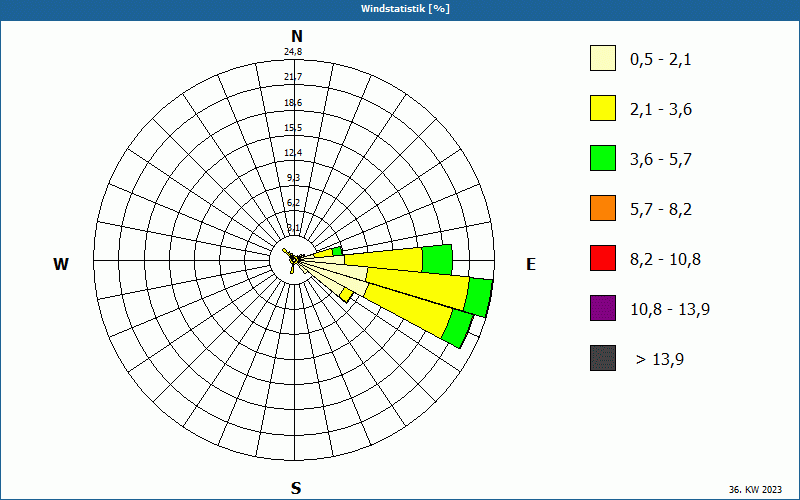Click the E compass label
The image size is (800, 500).
coord(531,264)
